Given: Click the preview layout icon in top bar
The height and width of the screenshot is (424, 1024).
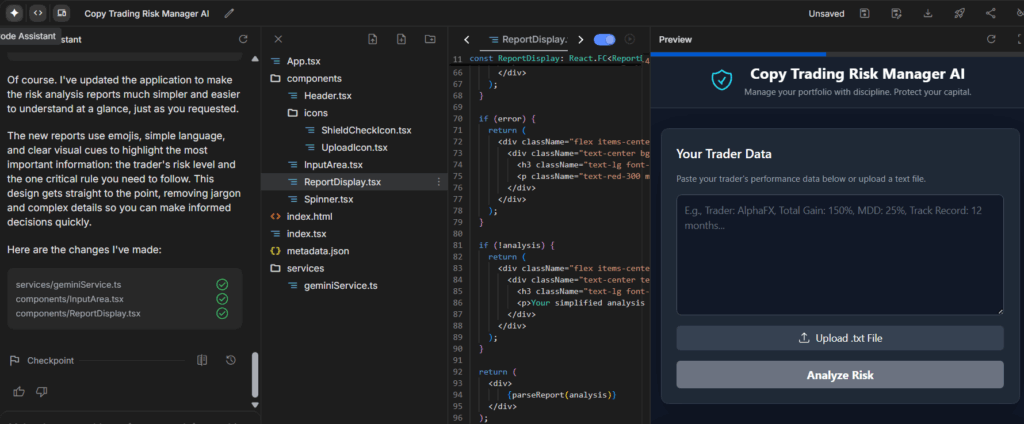Looking at the screenshot, I should 61,12.
